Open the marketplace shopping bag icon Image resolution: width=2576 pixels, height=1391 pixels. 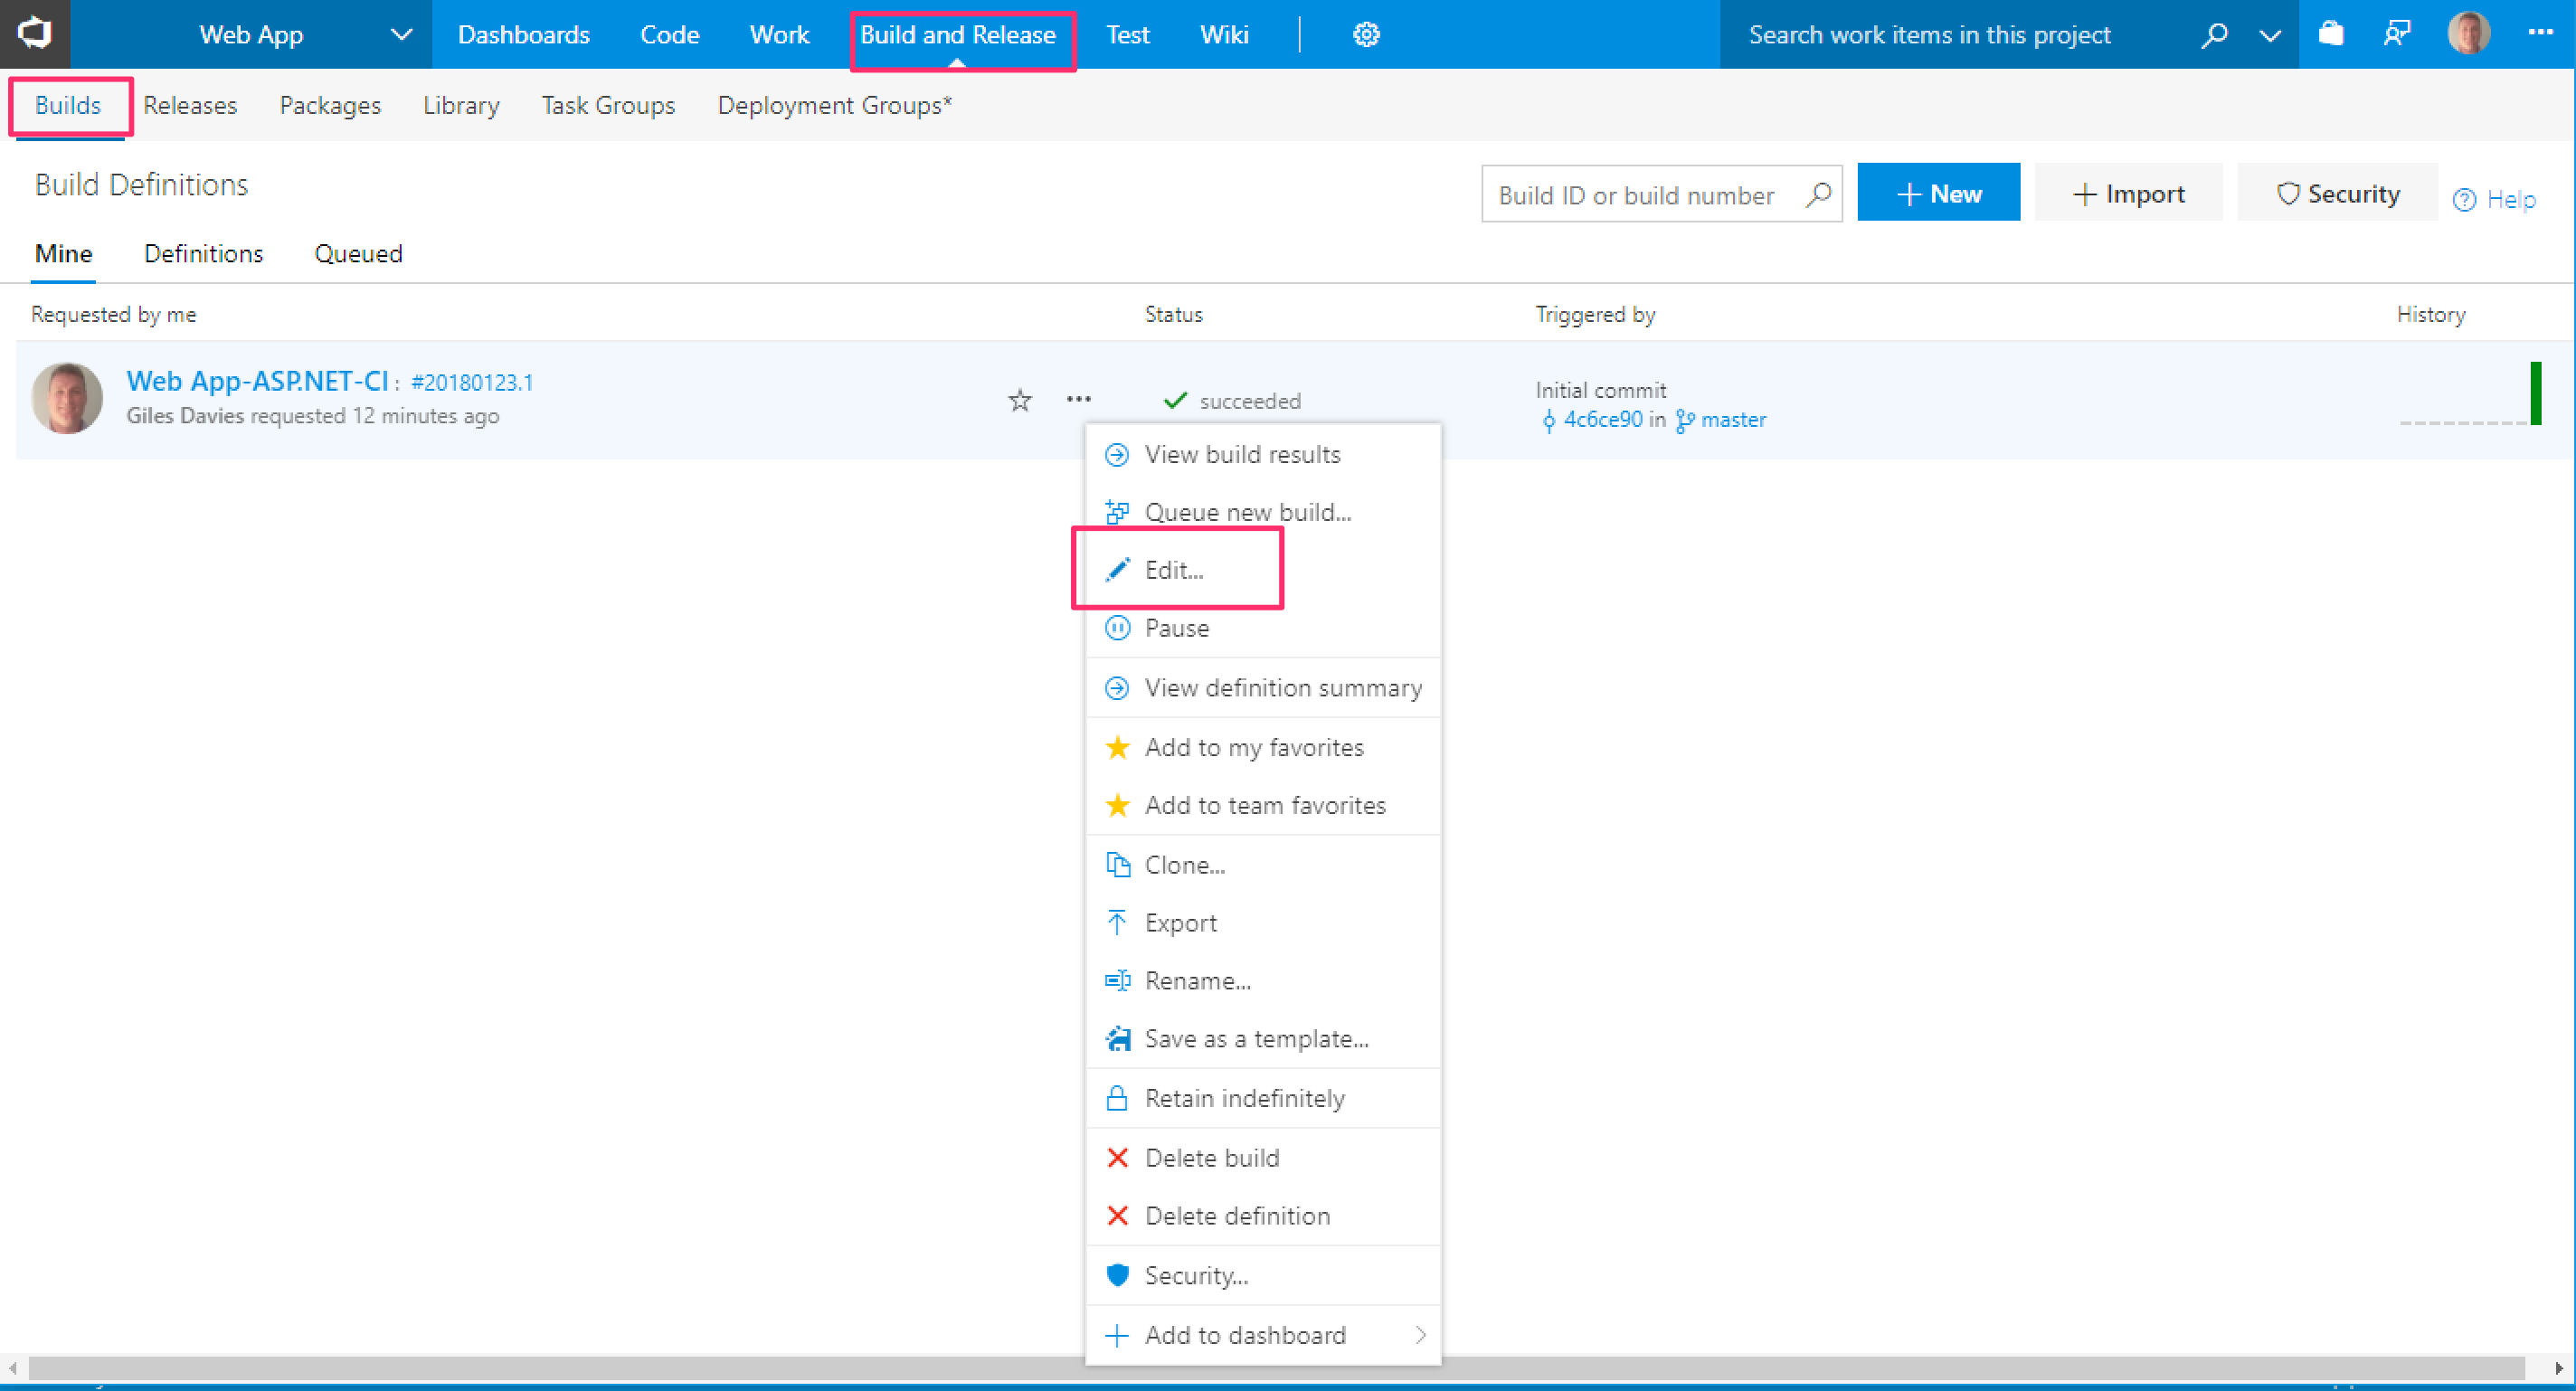(x=2331, y=35)
